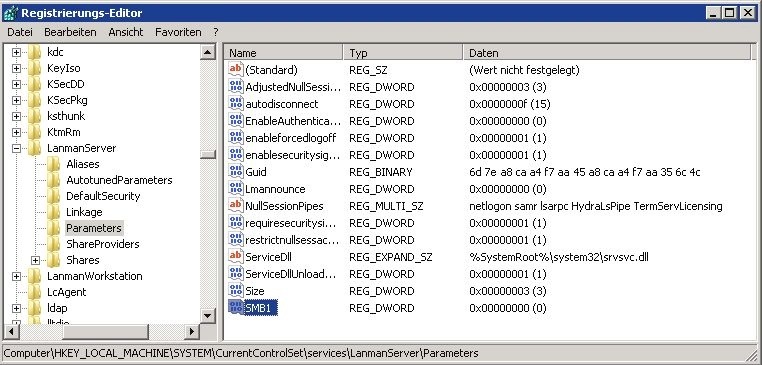762x365 pixels.
Task: Click the ServiceDllUnload... DWORD icon
Action: click(x=236, y=274)
